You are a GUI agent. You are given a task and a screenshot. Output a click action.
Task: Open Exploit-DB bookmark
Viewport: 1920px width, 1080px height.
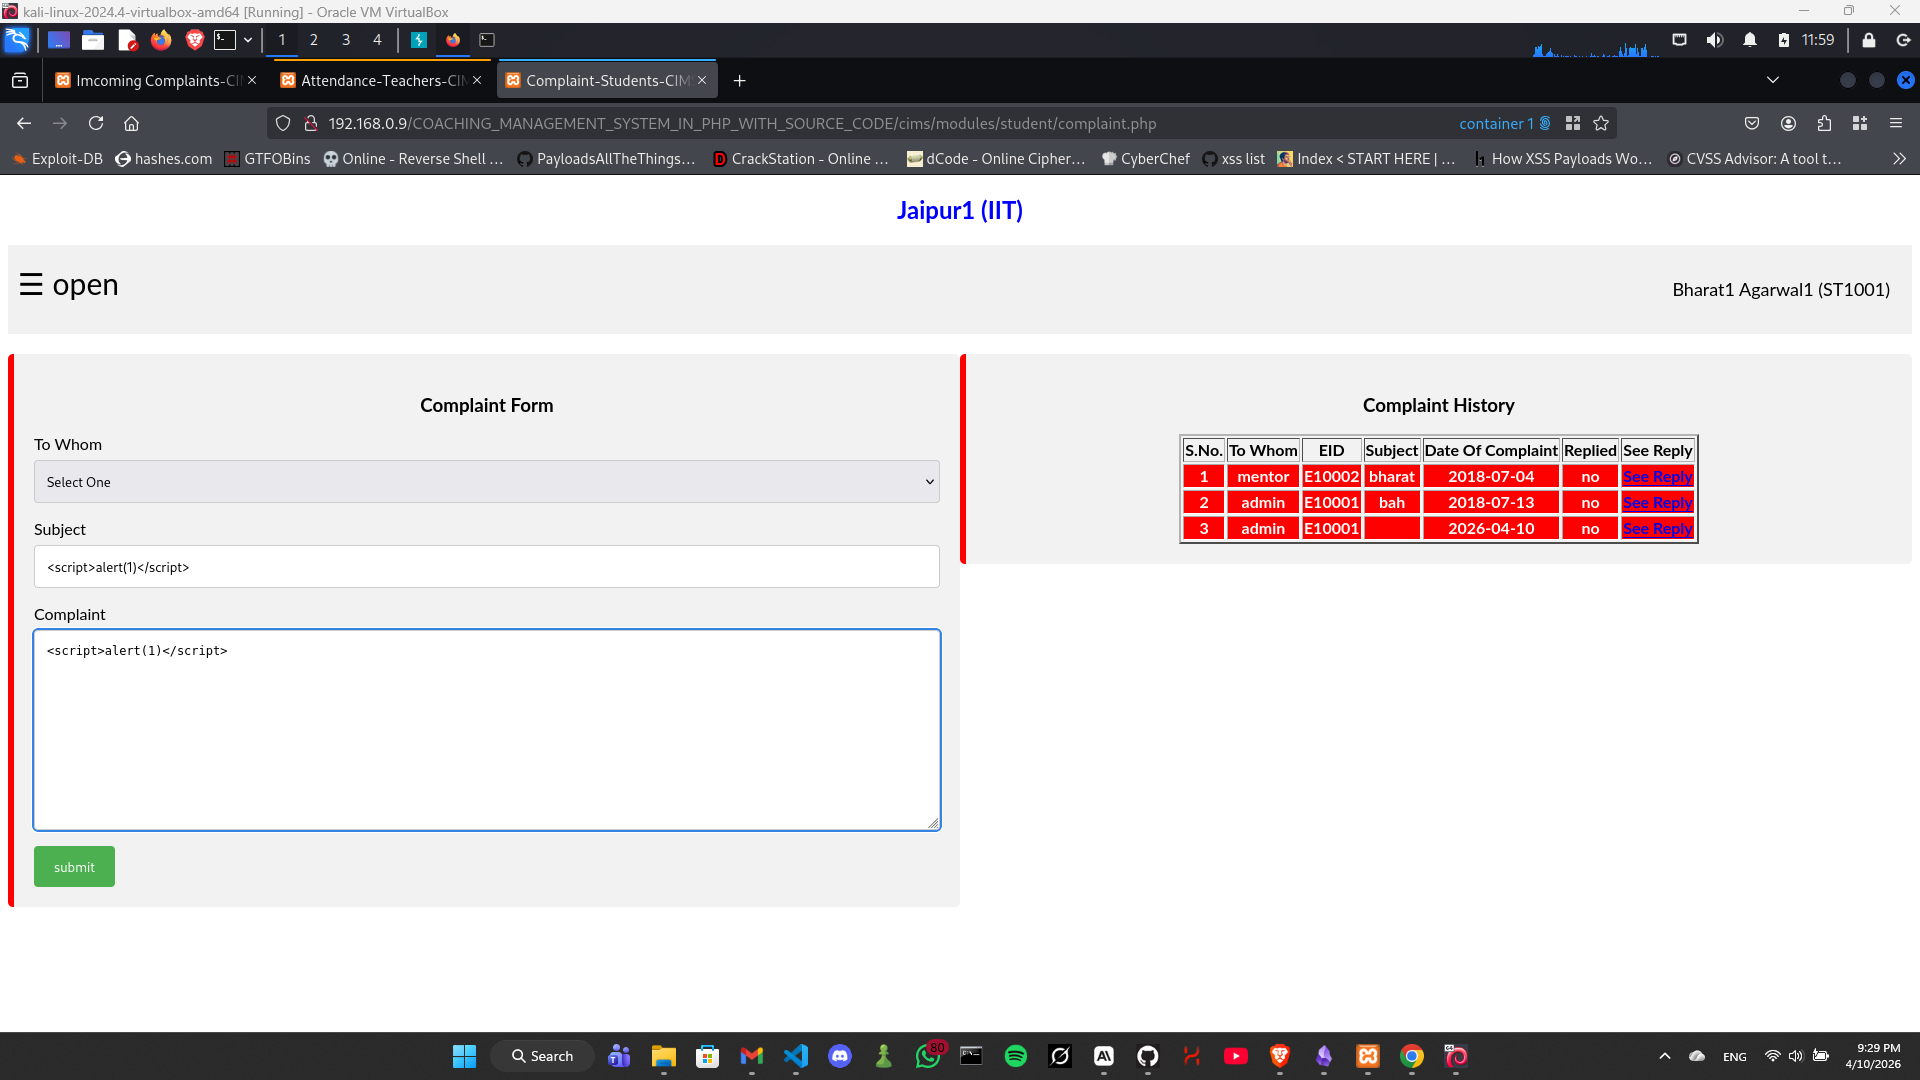tap(58, 159)
